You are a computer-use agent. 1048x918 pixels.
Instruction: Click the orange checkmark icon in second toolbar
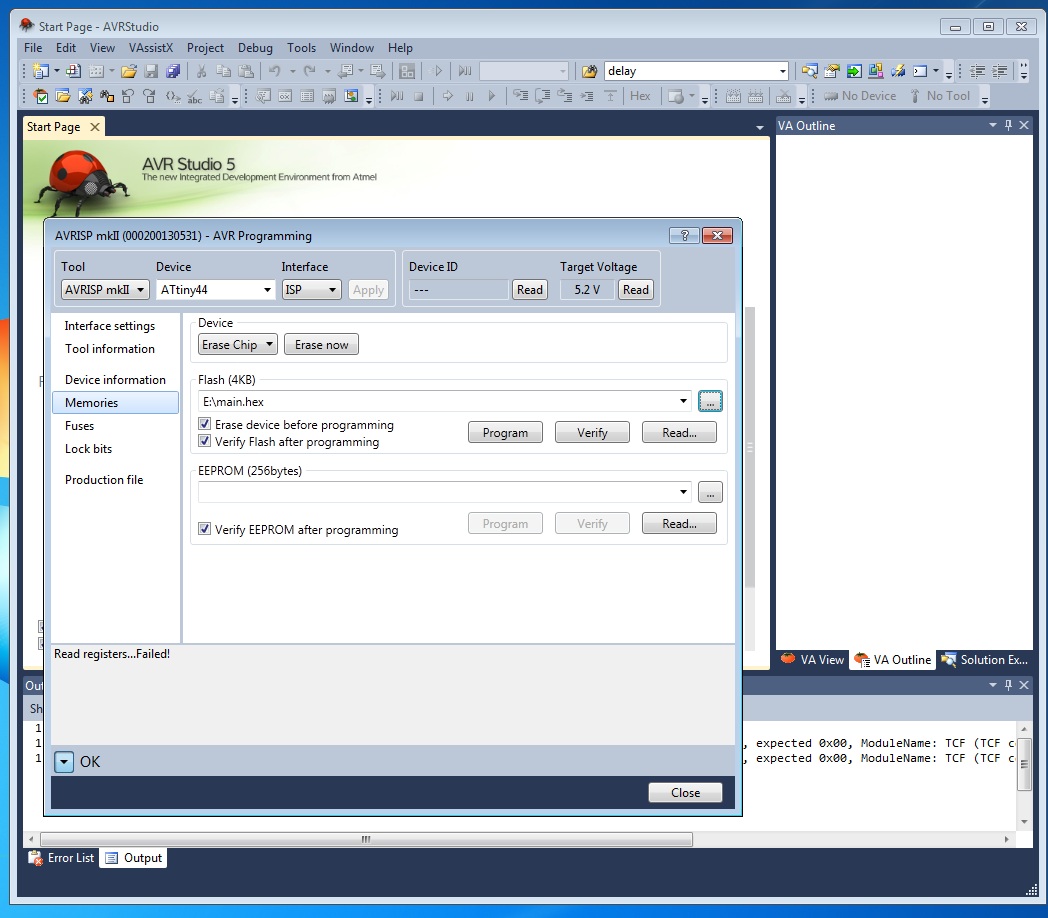(x=41, y=96)
